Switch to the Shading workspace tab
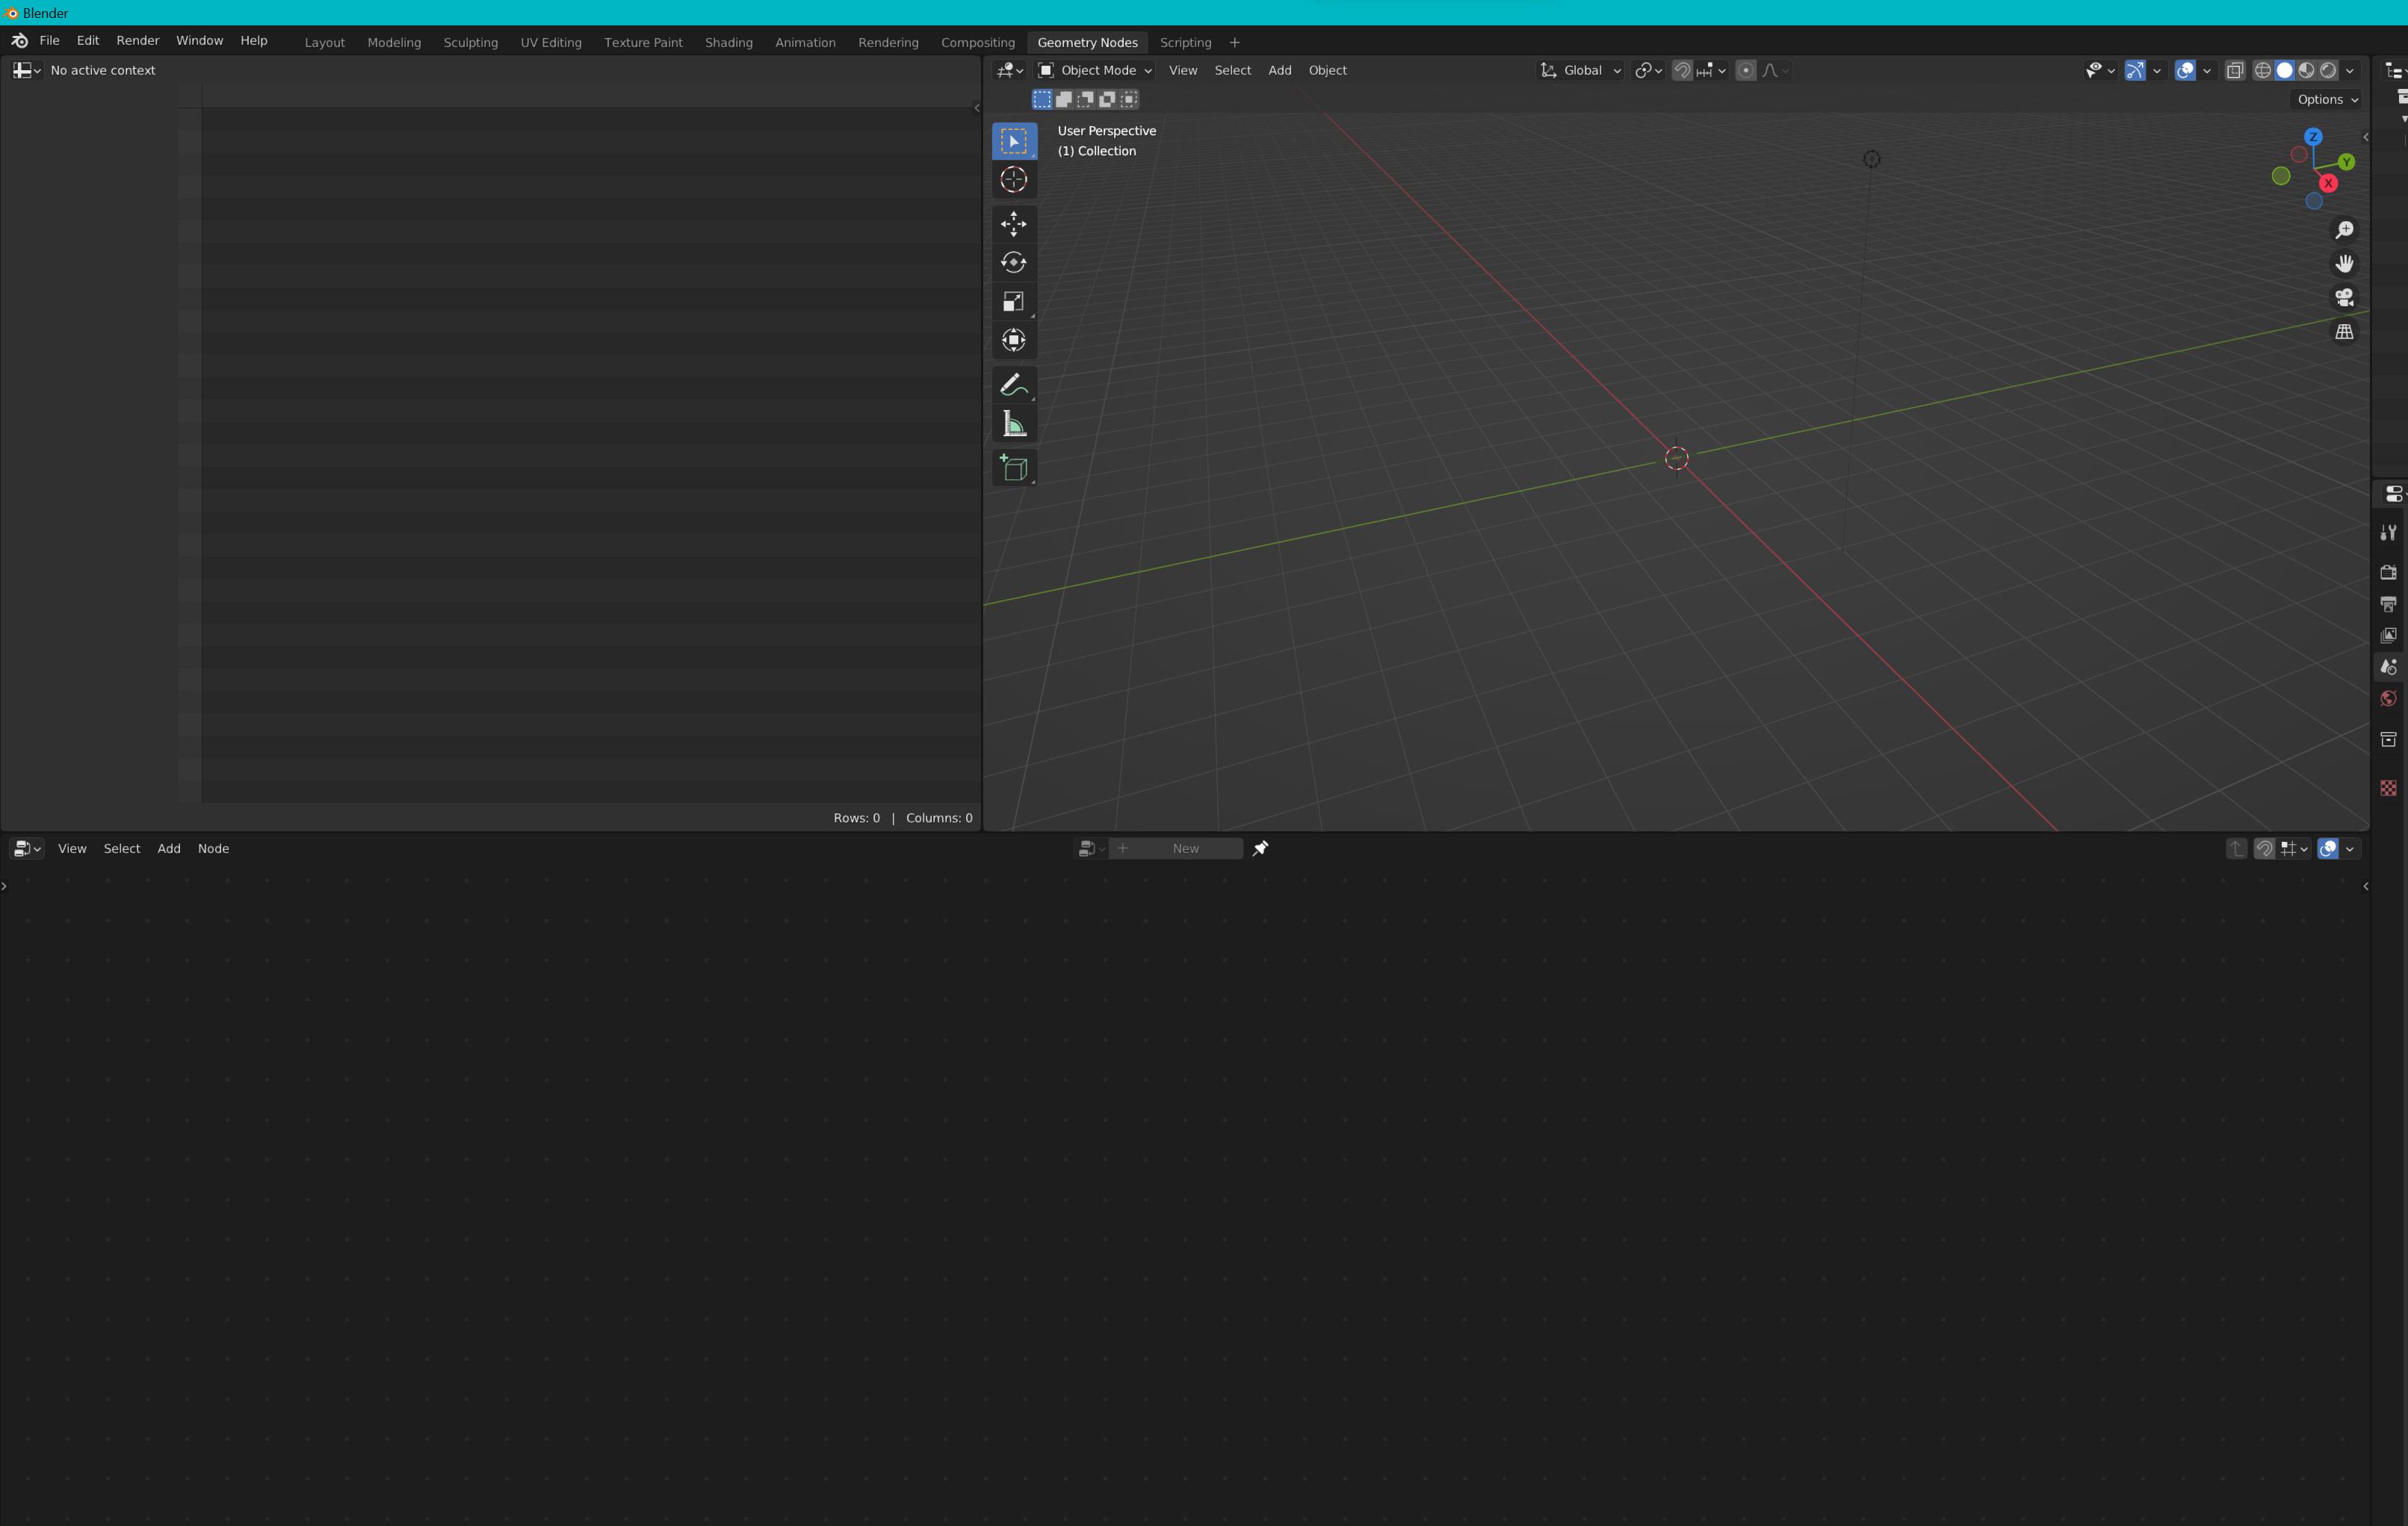Screen dimensions: 2408x1526 coord(728,42)
